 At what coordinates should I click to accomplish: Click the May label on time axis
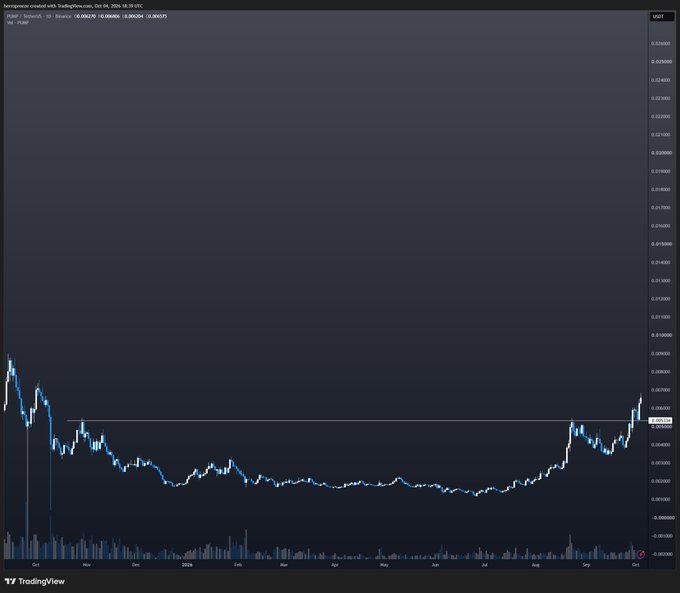(x=384, y=565)
